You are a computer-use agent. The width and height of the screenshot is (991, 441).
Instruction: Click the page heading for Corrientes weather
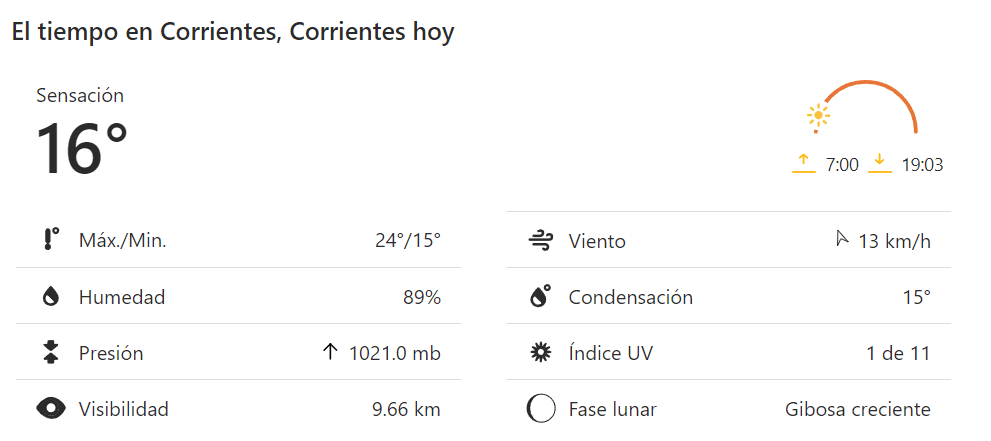(233, 32)
